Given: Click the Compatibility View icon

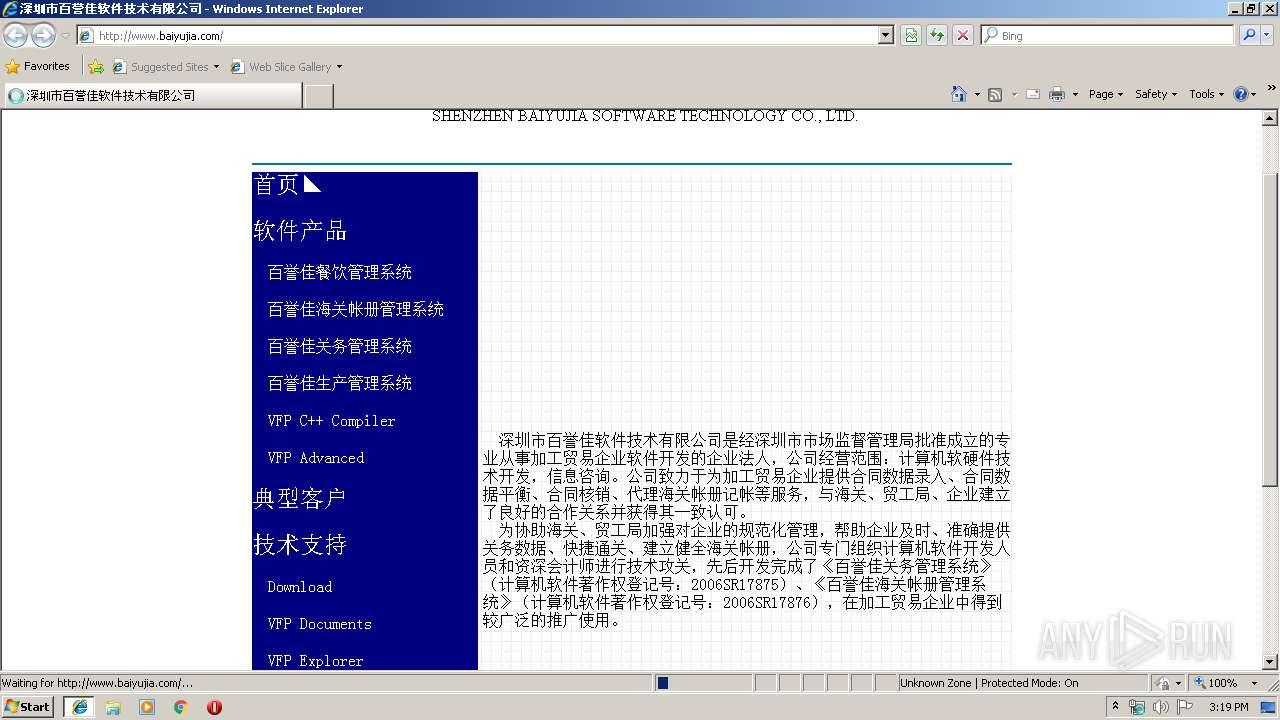Looking at the screenshot, I should click(x=911, y=35).
